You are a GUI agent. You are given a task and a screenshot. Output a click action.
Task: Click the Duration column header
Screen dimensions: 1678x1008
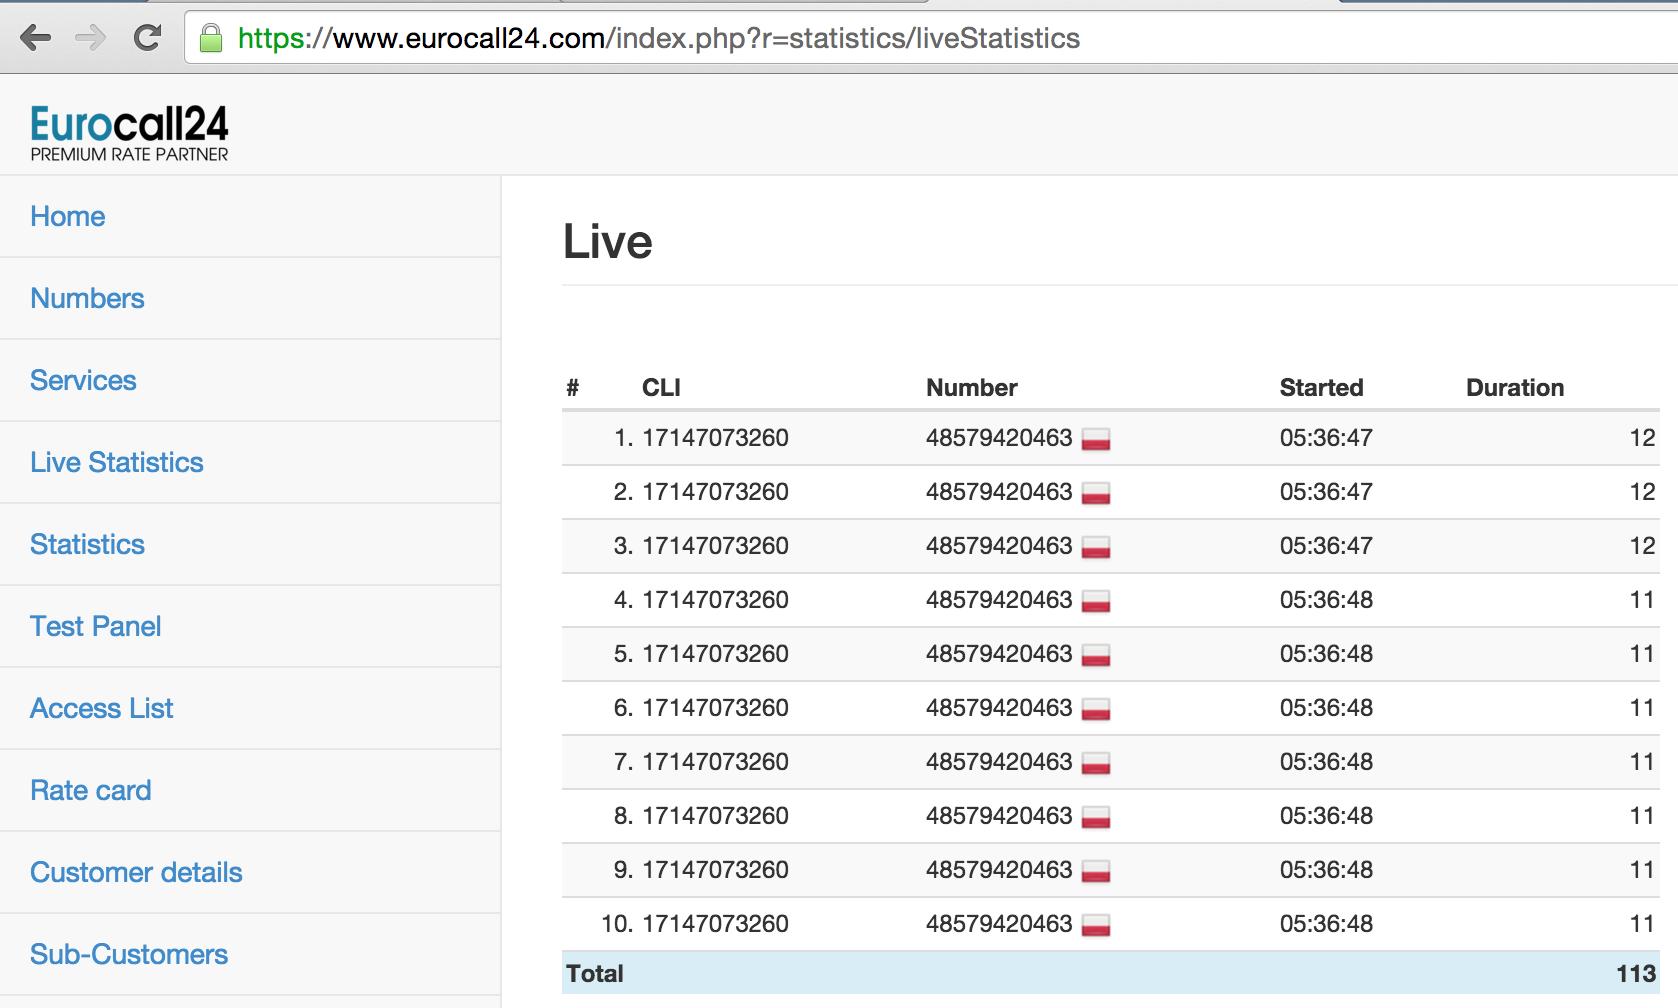tap(1514, 388)
